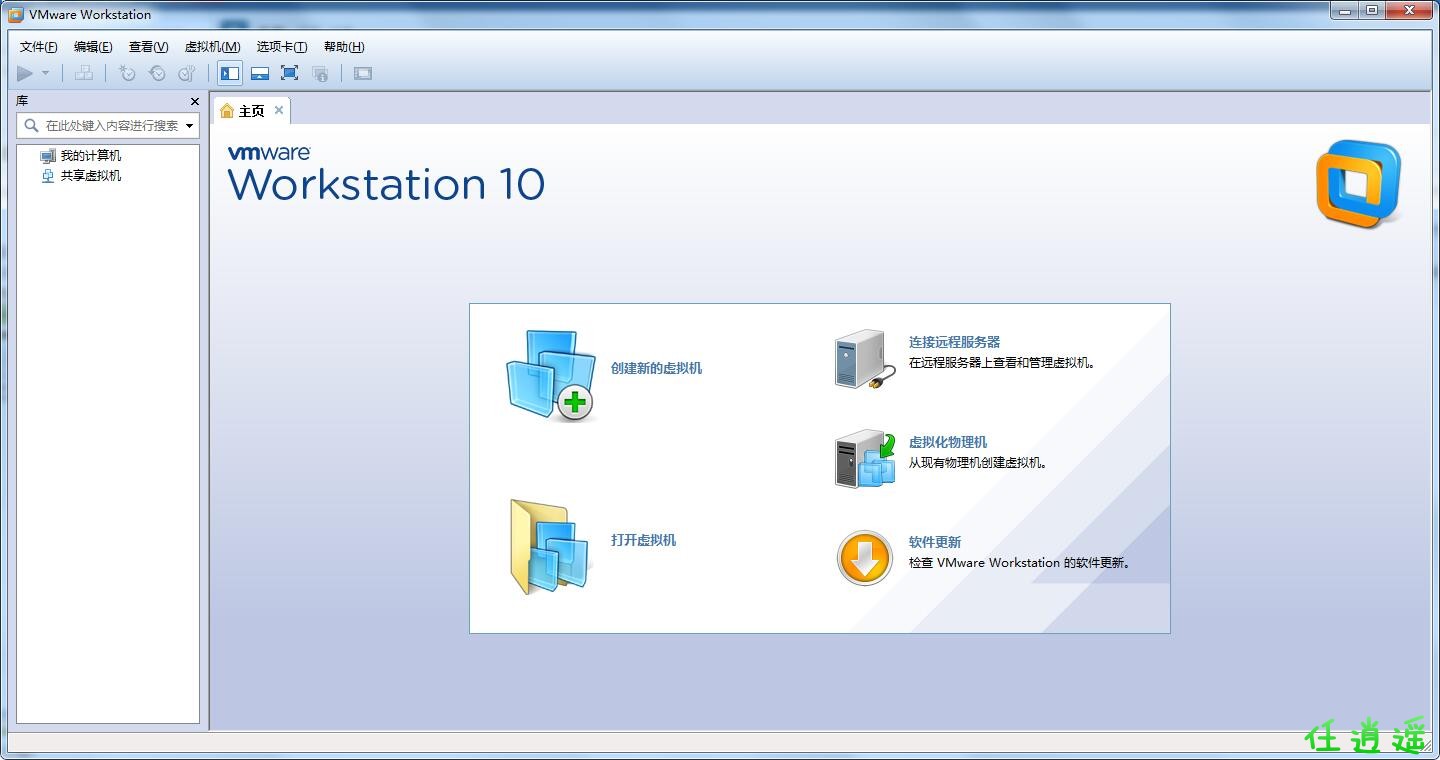This screenshot has height=760, width=1440.
Task: Select 共享虚拟机 in the library tree
Action: tap(90, 176)
